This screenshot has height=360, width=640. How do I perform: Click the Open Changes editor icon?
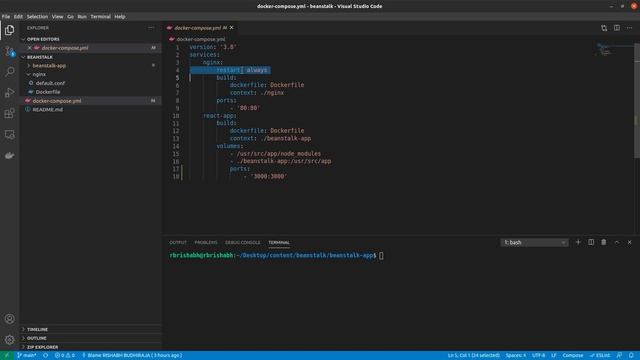604,28
